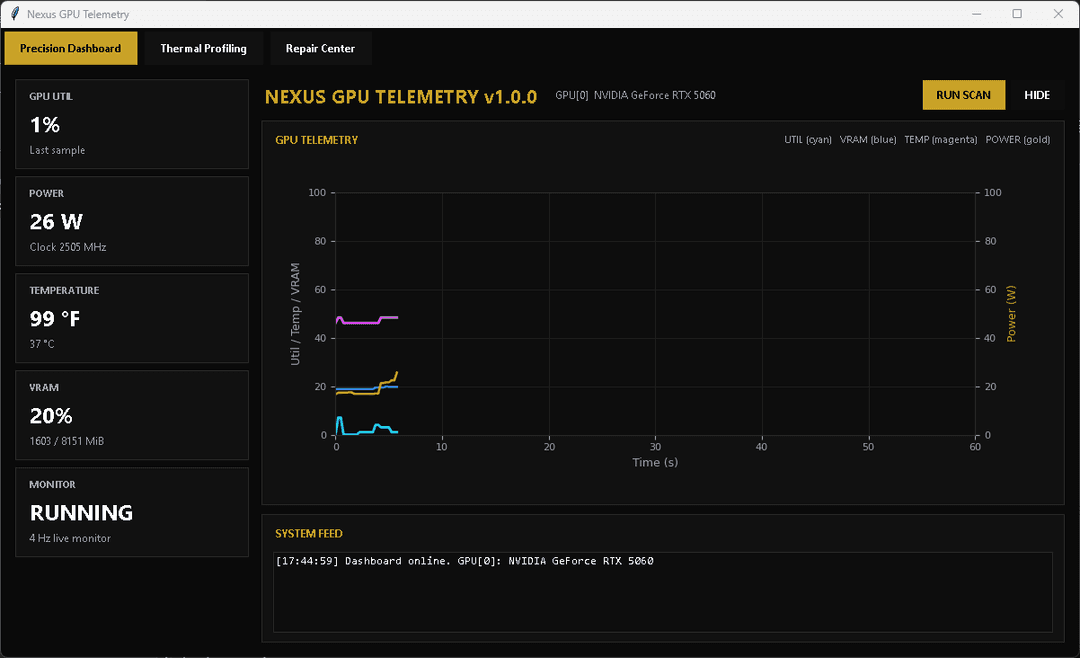Click the 'Power (W)' axis label
This screenshot has width=1080, height=658.
(x=1011, y=314)
